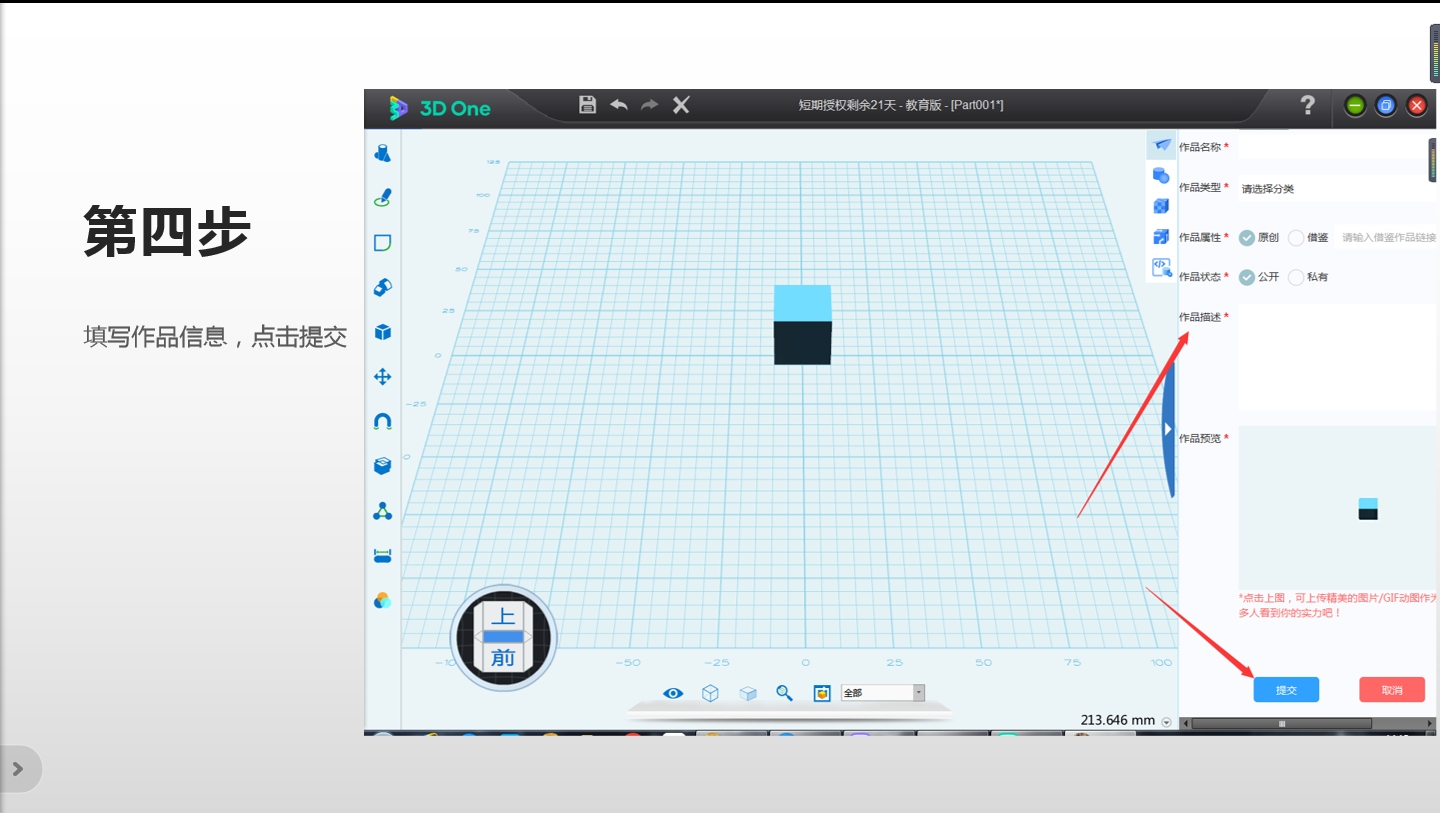Open the 3D One logo menu
This screenshot has height=813, width=1440.
(x=441, y=108)
